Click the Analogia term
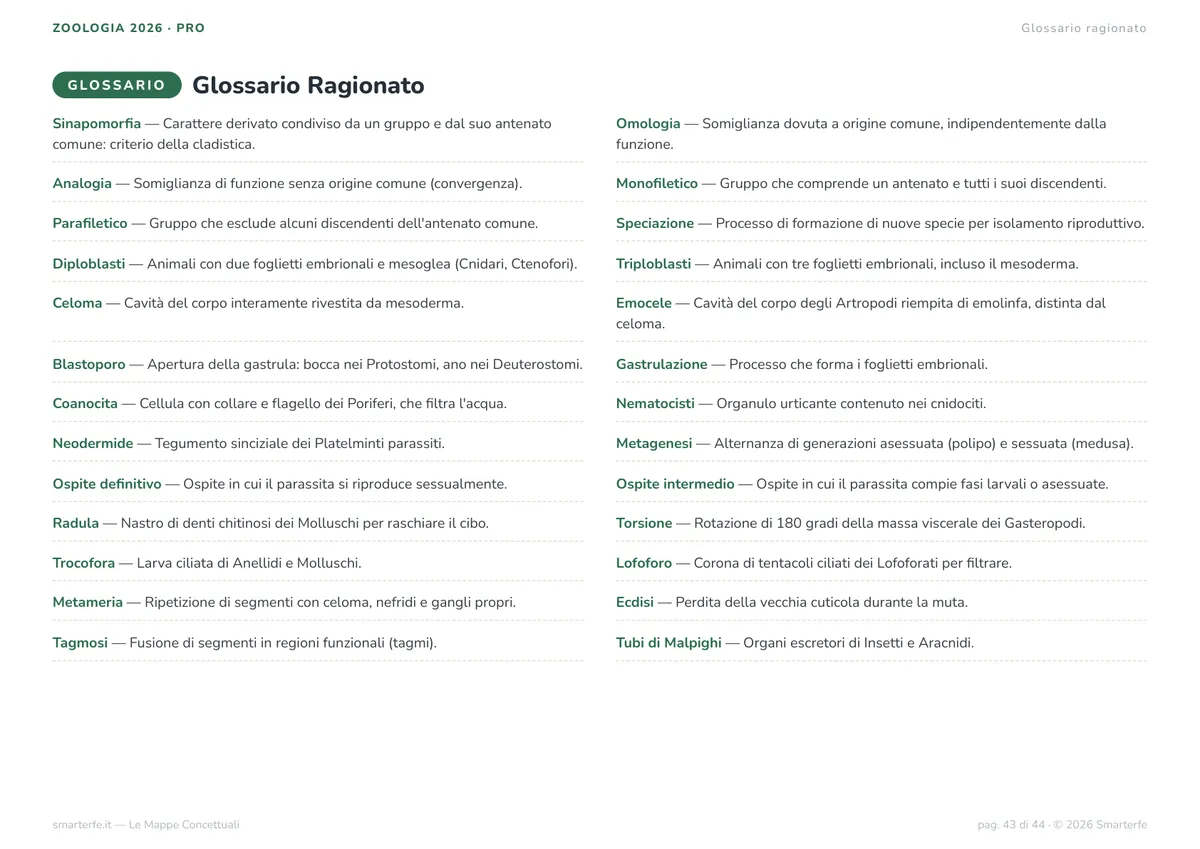Image resolution: width=1200 pixels, height=849 pixels. [82, 184]
